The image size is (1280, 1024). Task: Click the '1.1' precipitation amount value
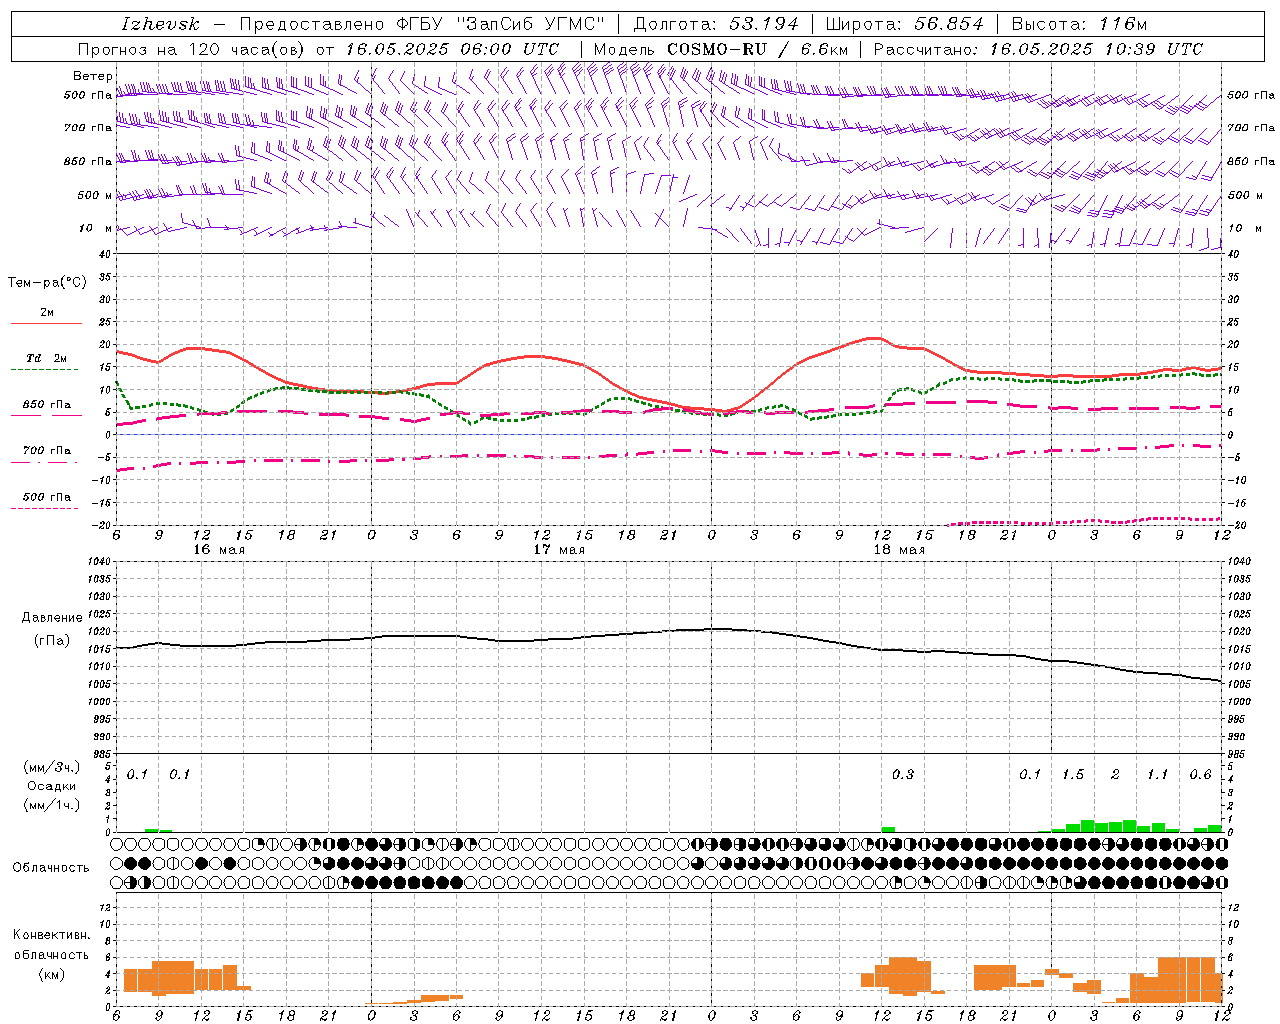tap(1157, 775)
